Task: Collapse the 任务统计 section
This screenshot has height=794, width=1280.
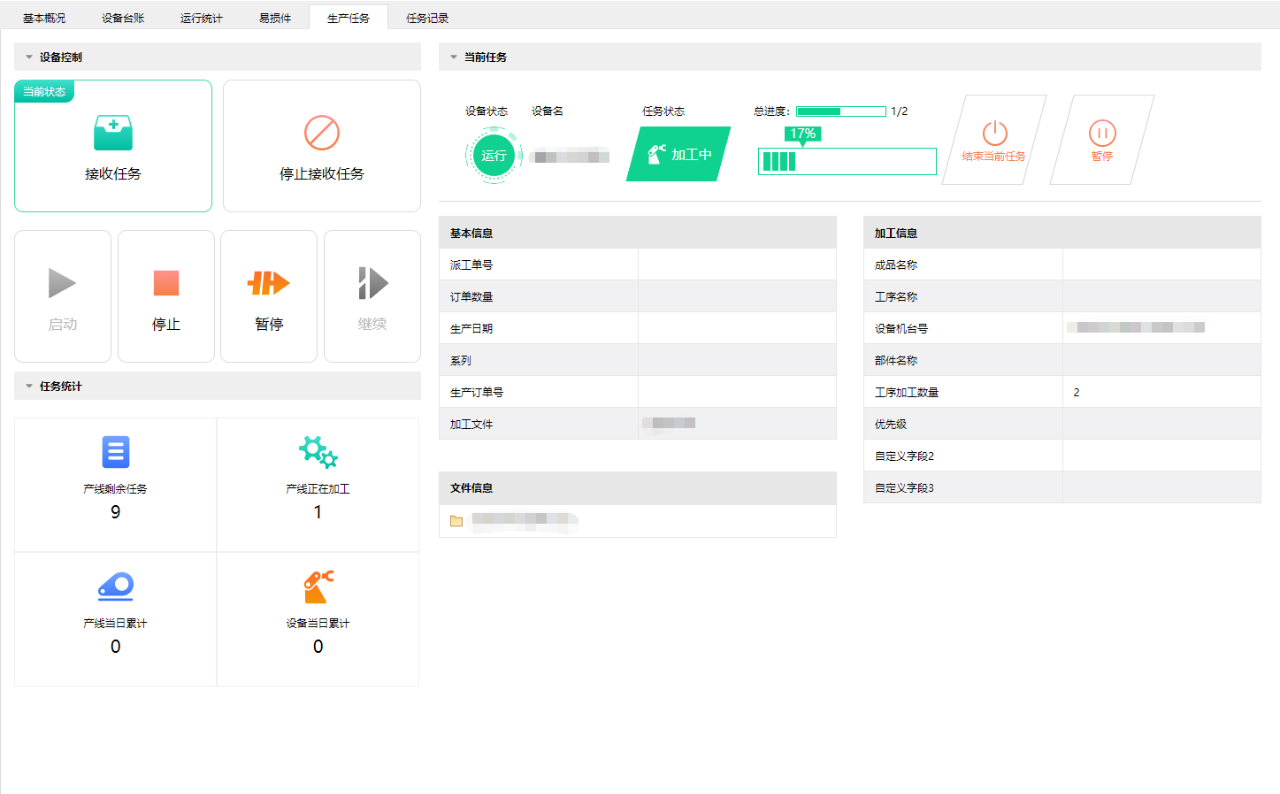Action: [29, 386]
